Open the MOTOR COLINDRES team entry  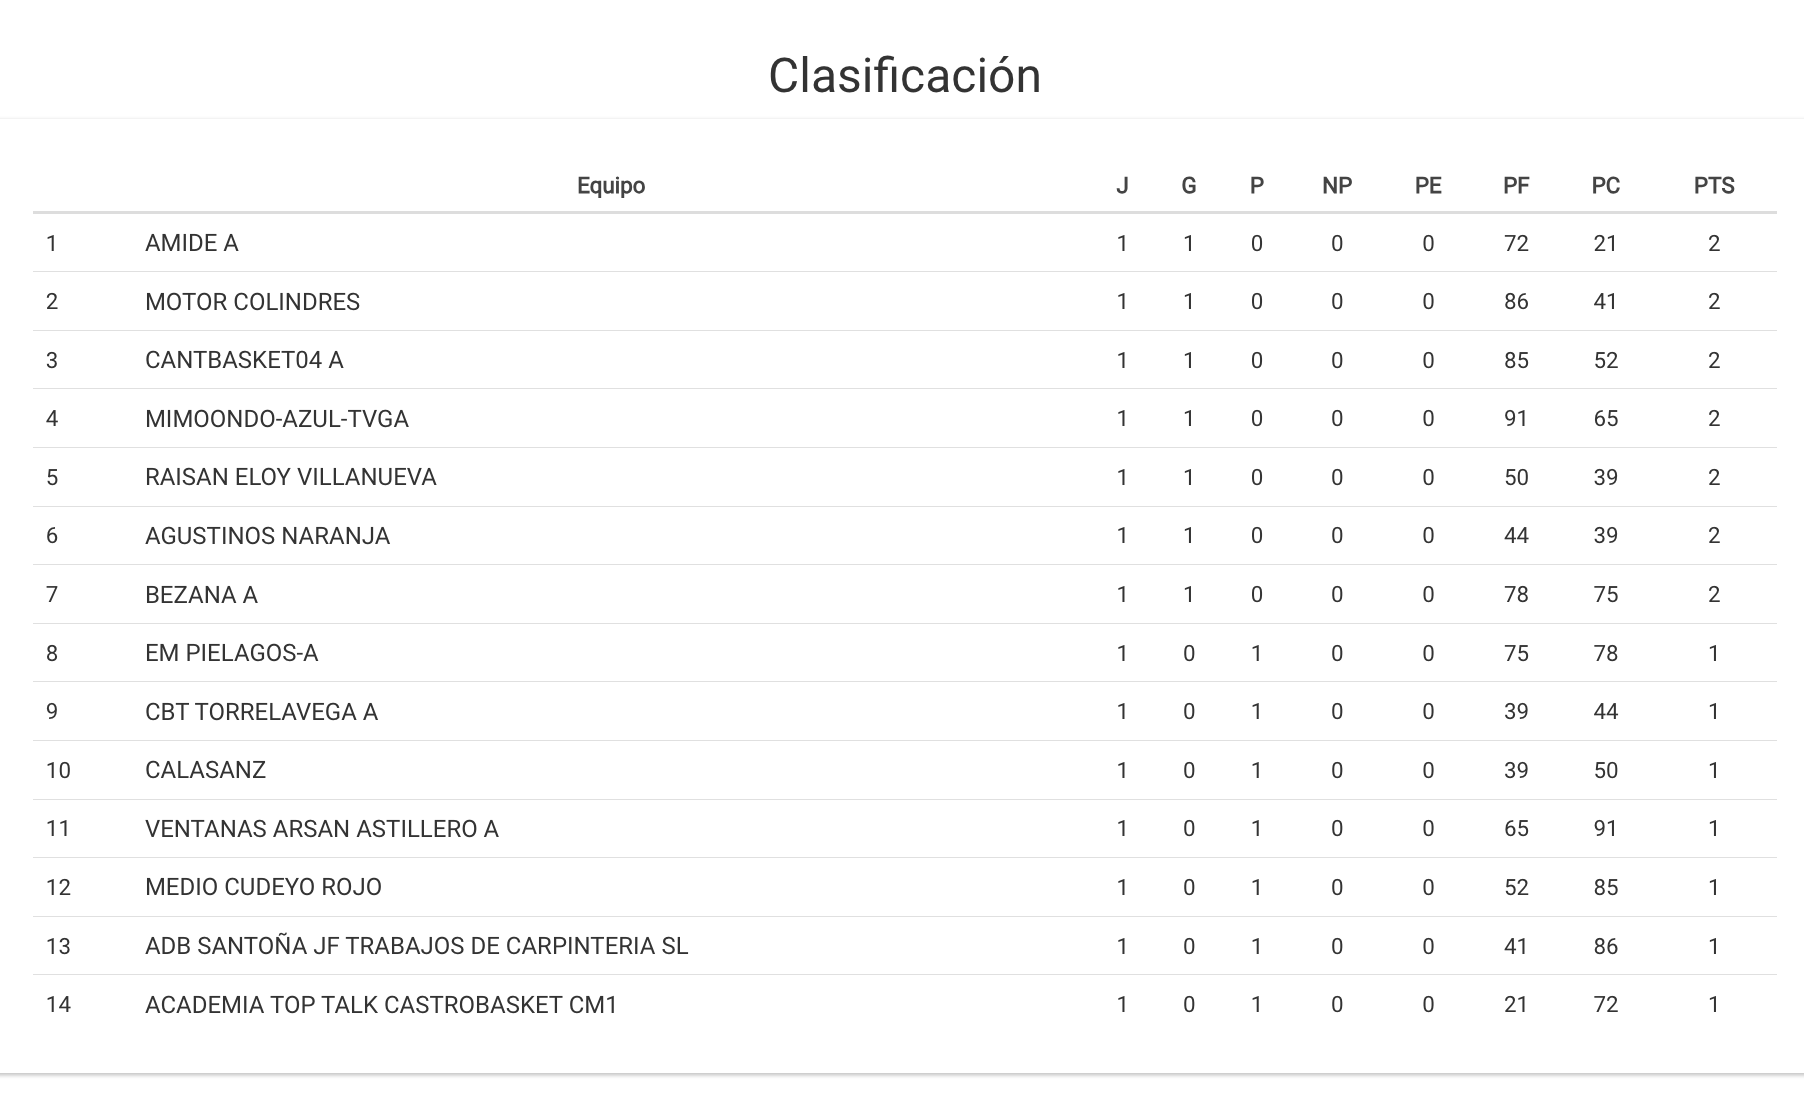tap(252, 302)
